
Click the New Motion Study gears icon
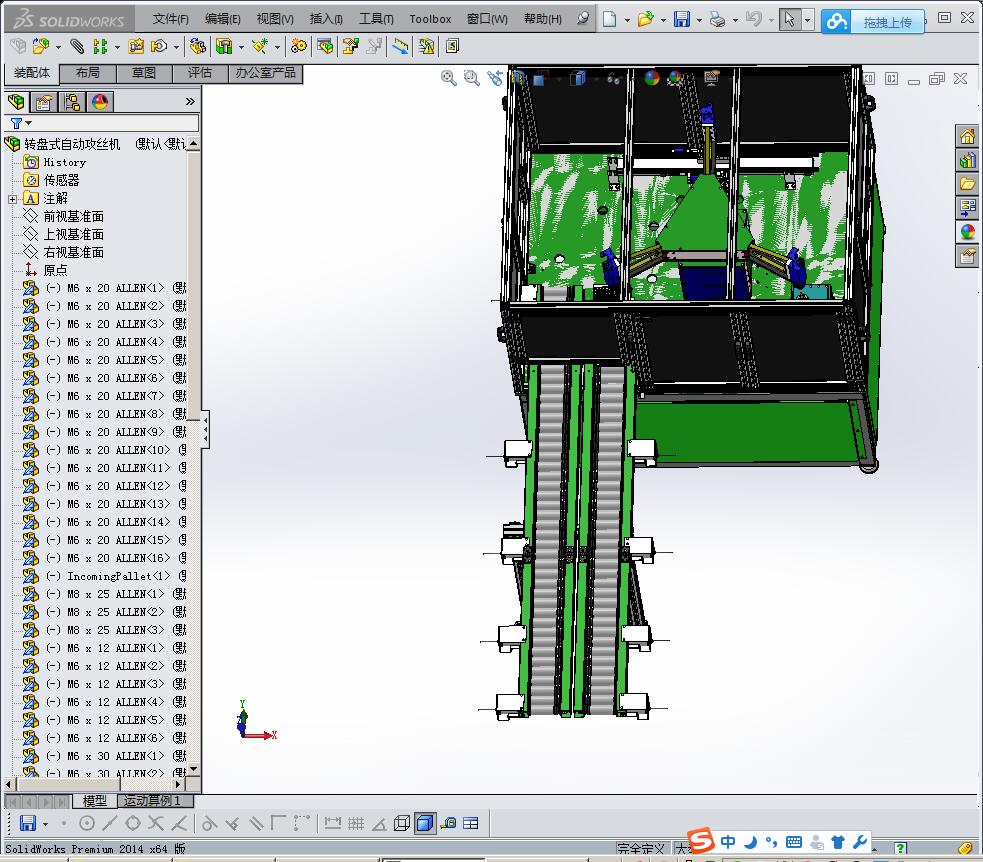[x=299, y=46]
